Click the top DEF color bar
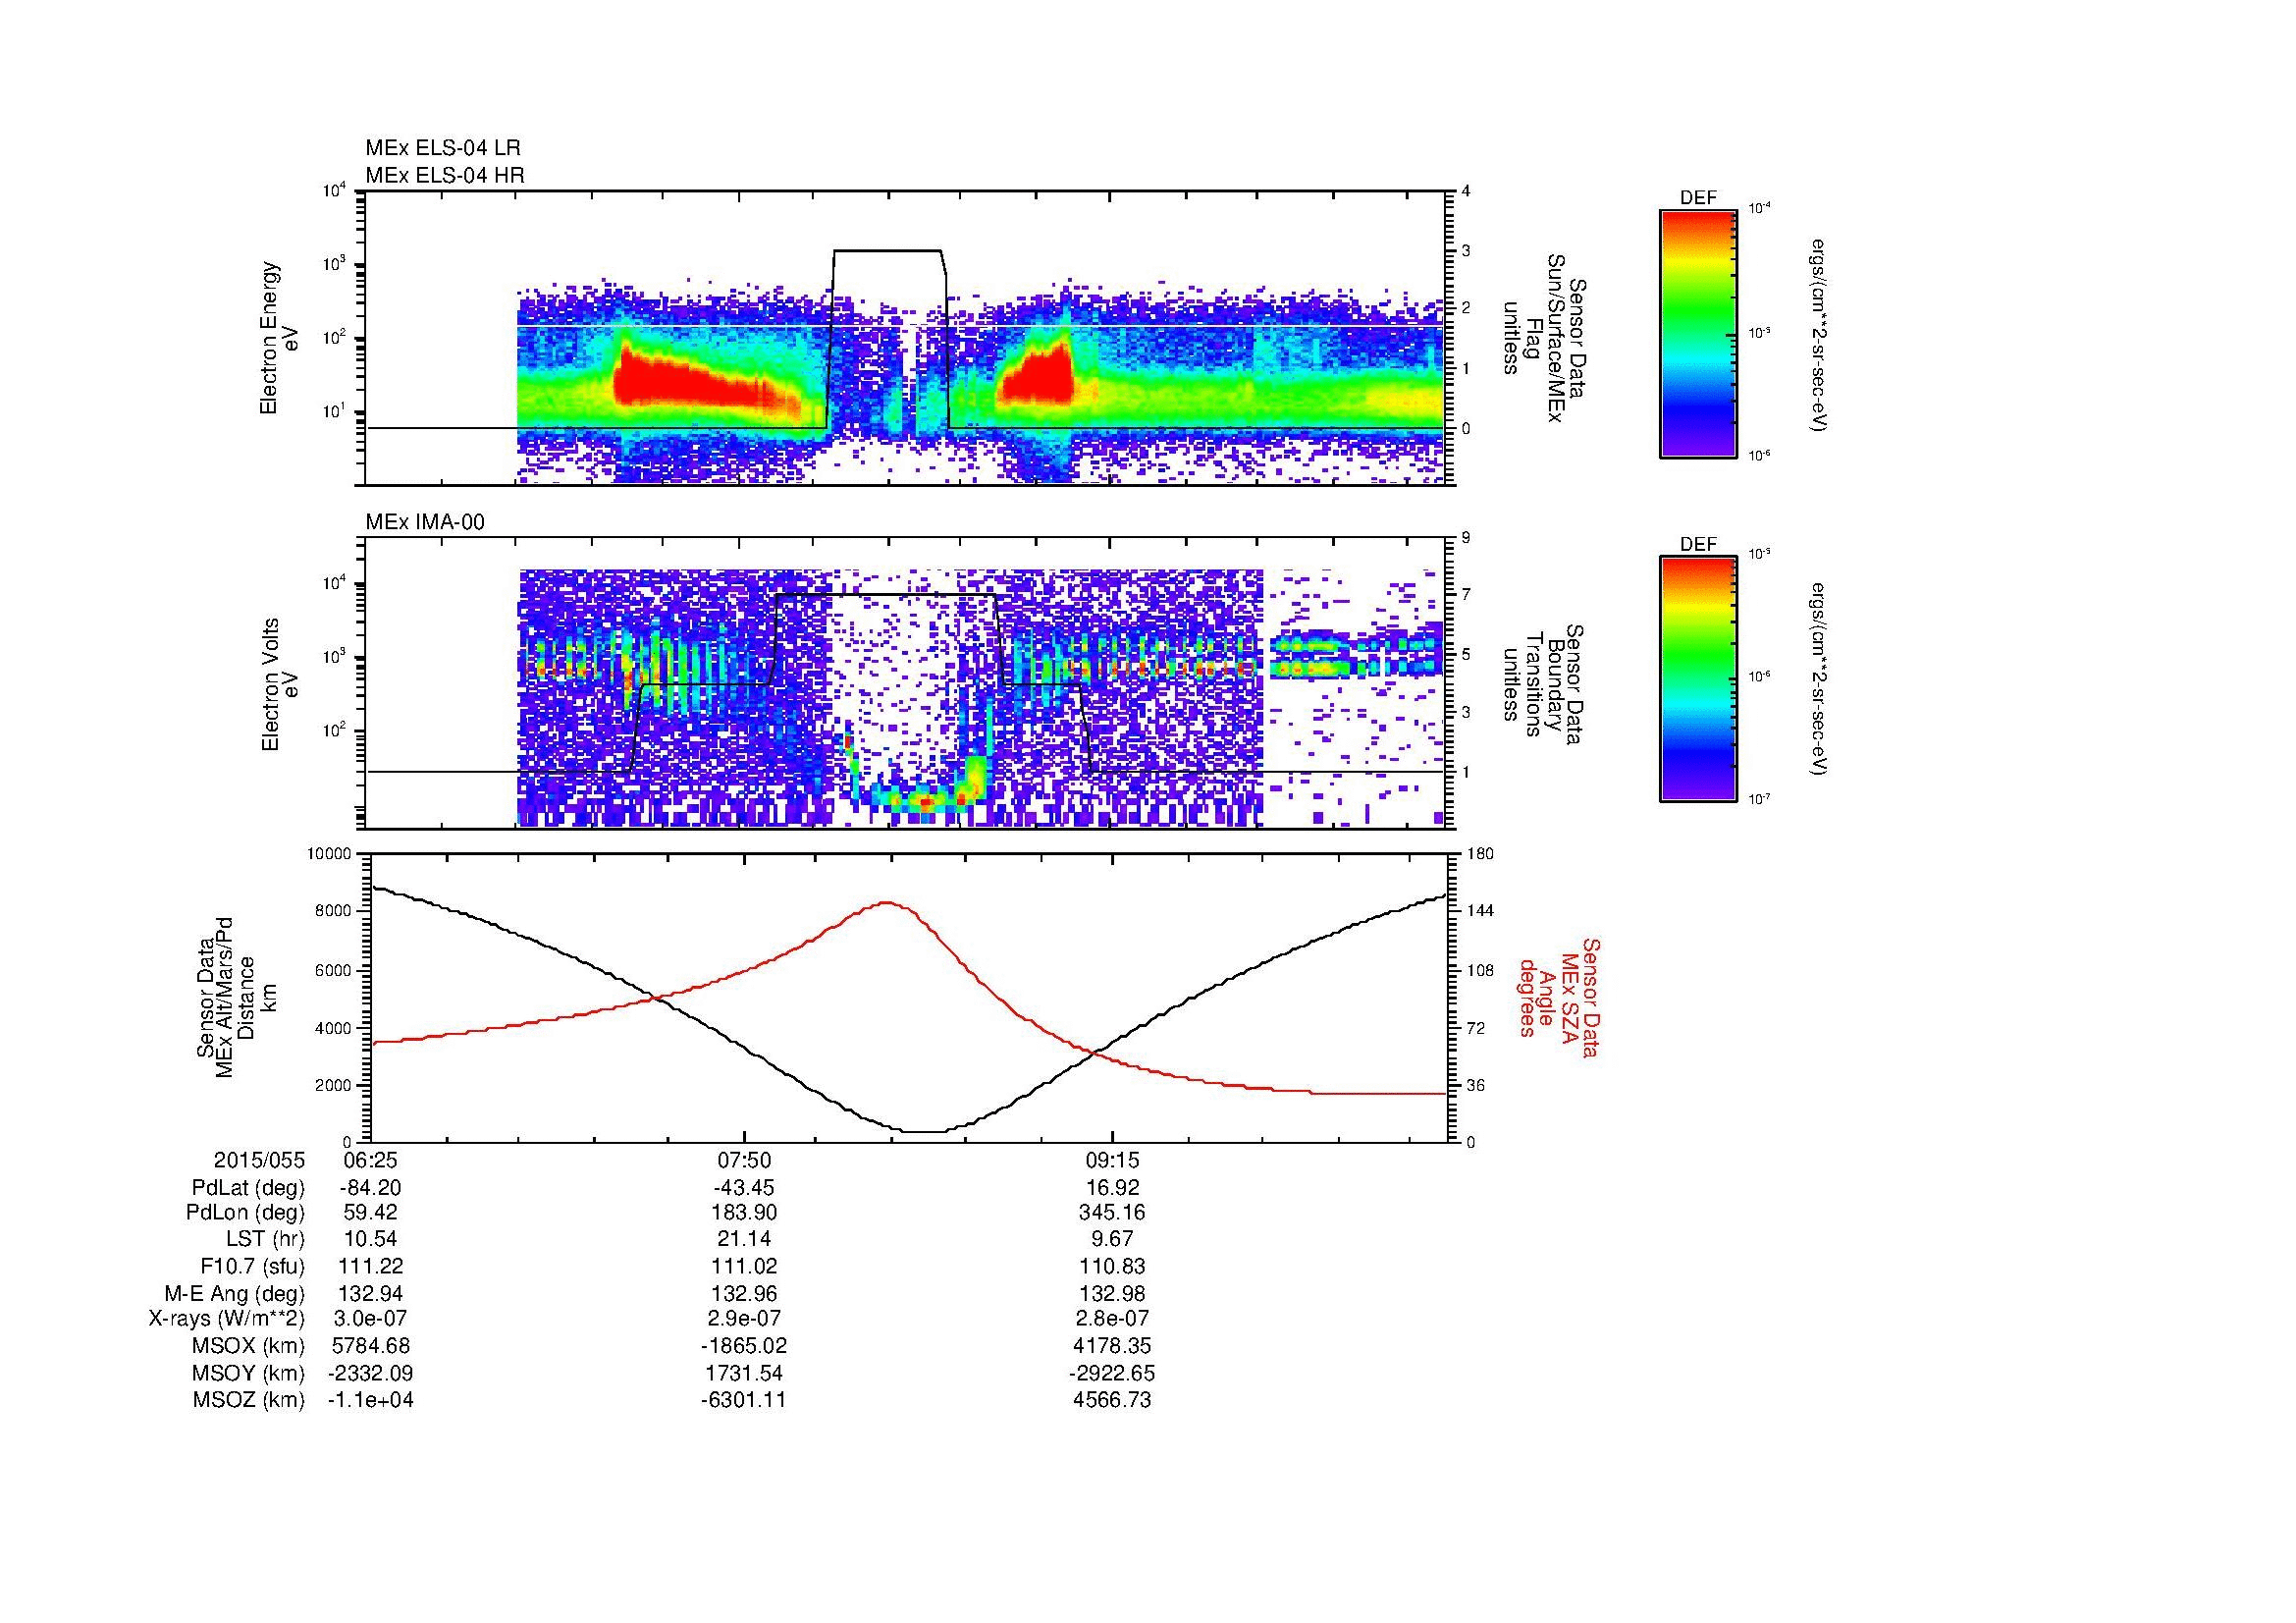 1698,333
